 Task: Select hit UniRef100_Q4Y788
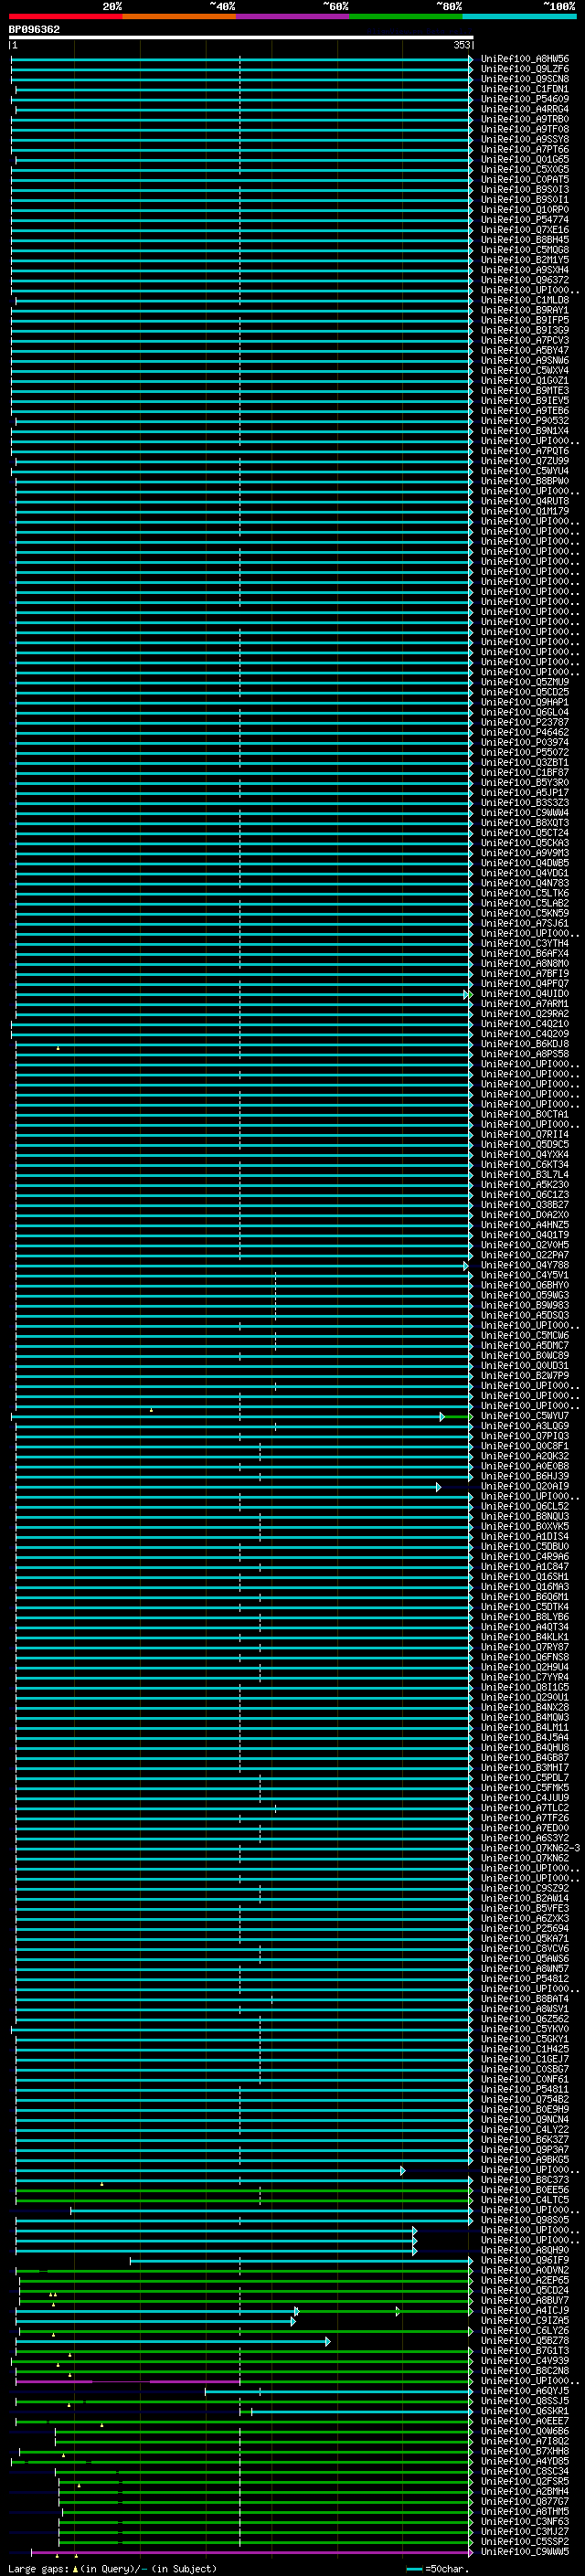tap(525, 1265)
